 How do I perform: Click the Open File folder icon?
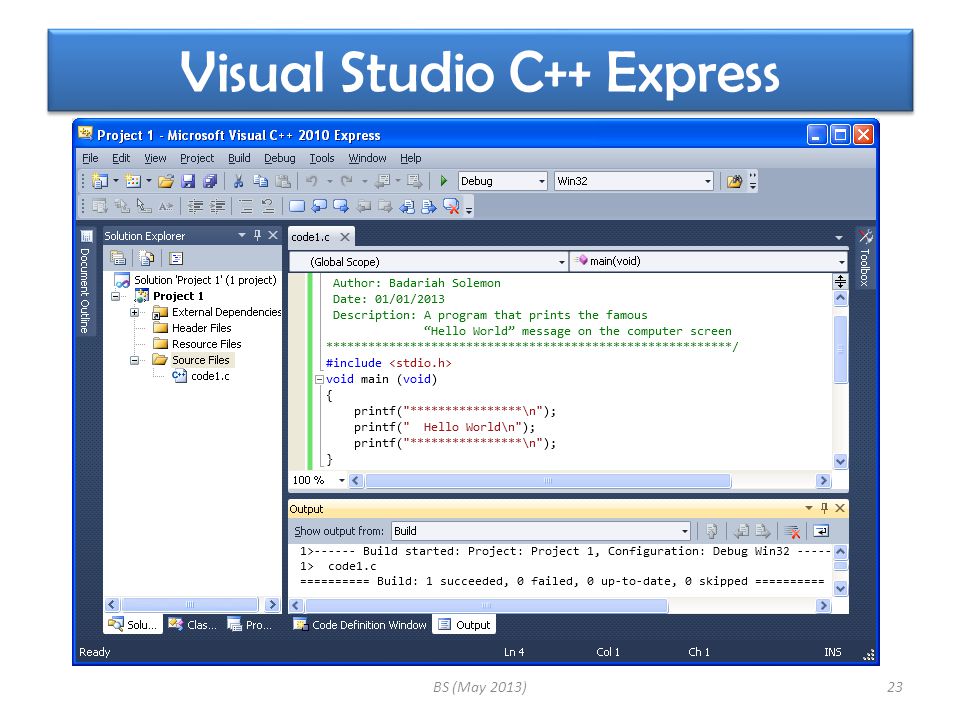pyautogui.click(x=166, y=181)
